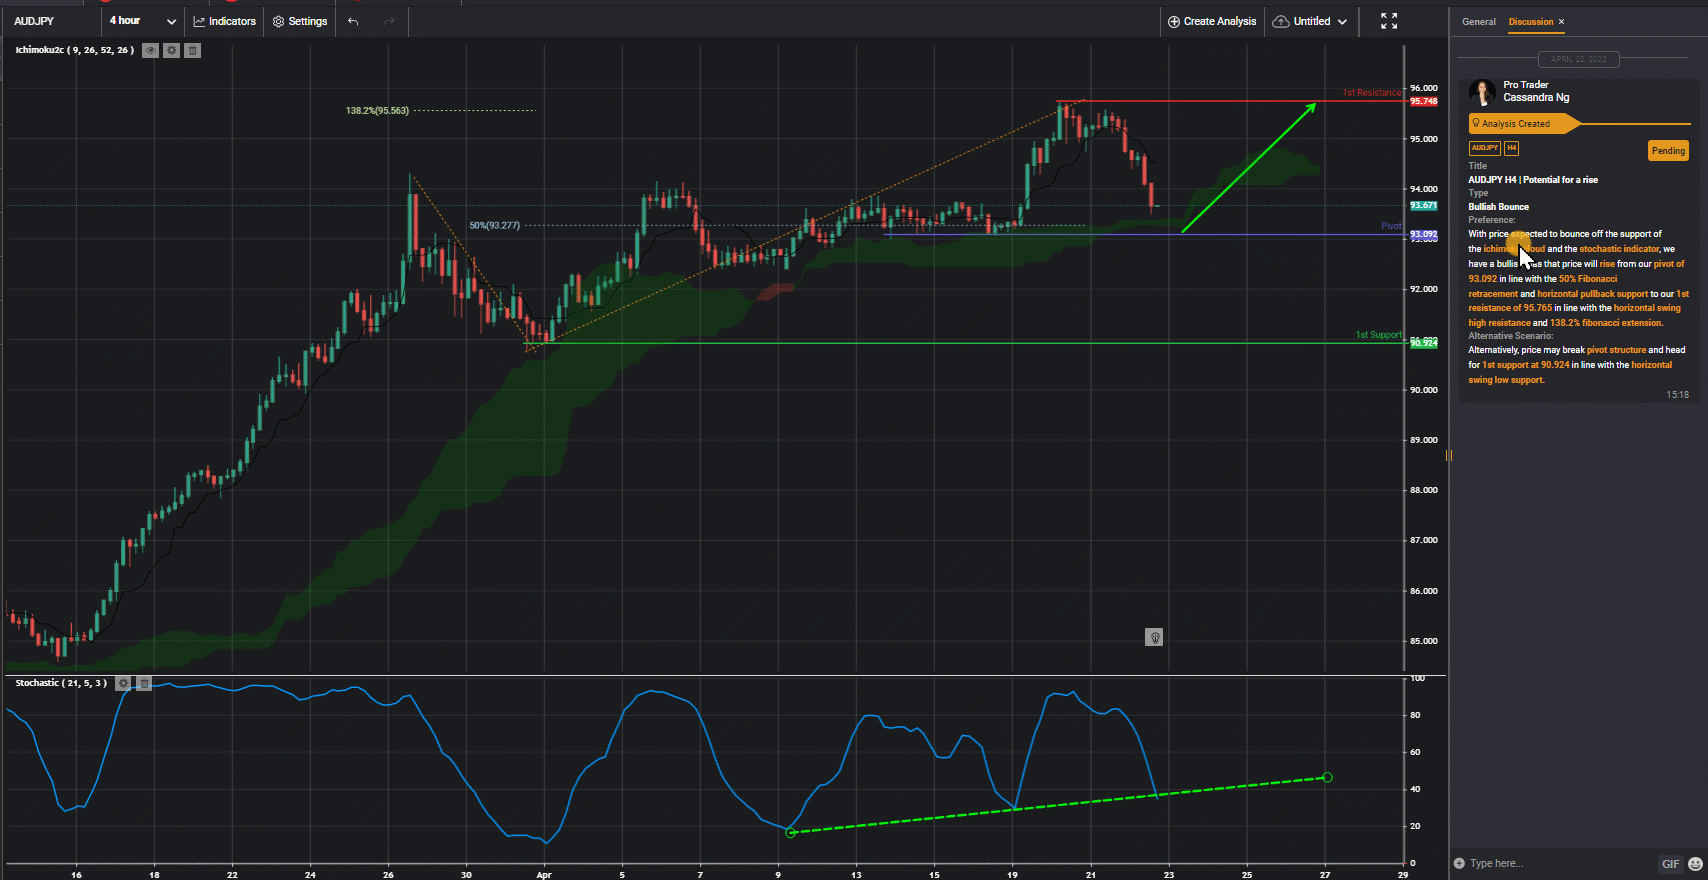This screenshot has height=880, width=1708.
Task: Select the stochastic trendline right endpoint
Action: 1327,777
